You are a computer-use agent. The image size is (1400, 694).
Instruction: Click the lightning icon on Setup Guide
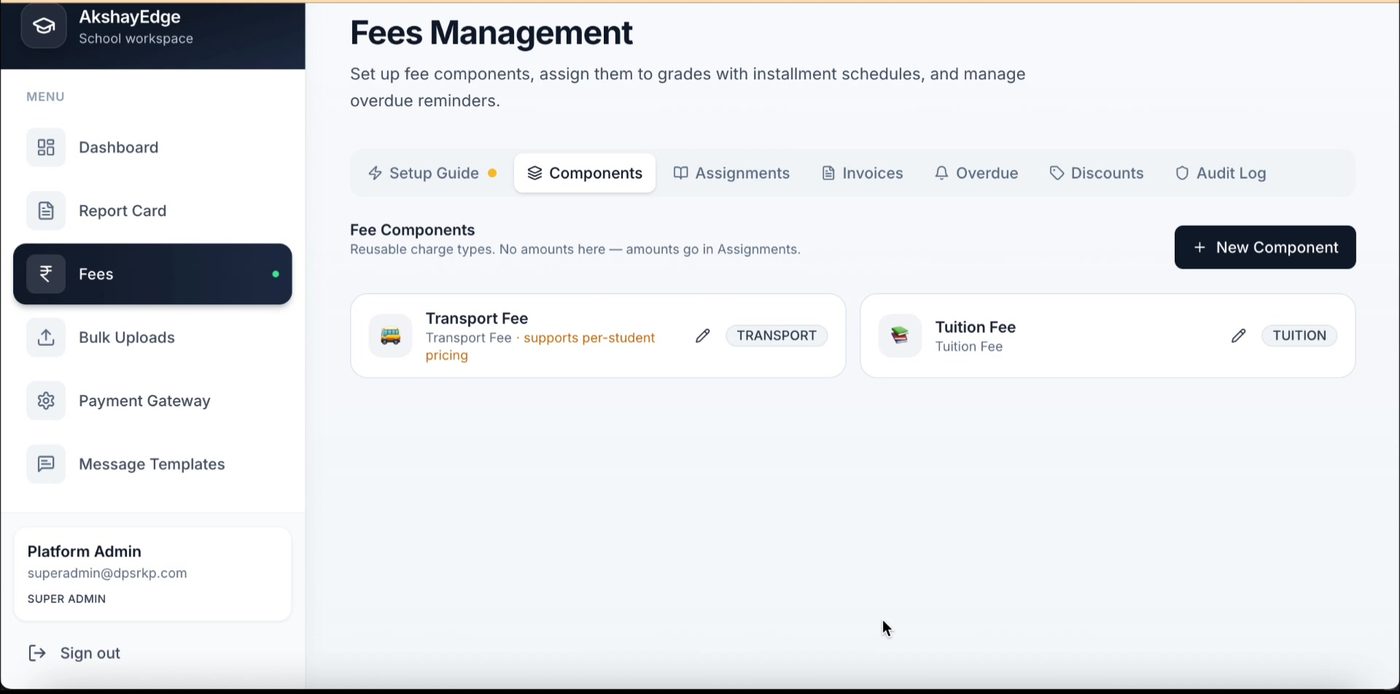(375, 173)
